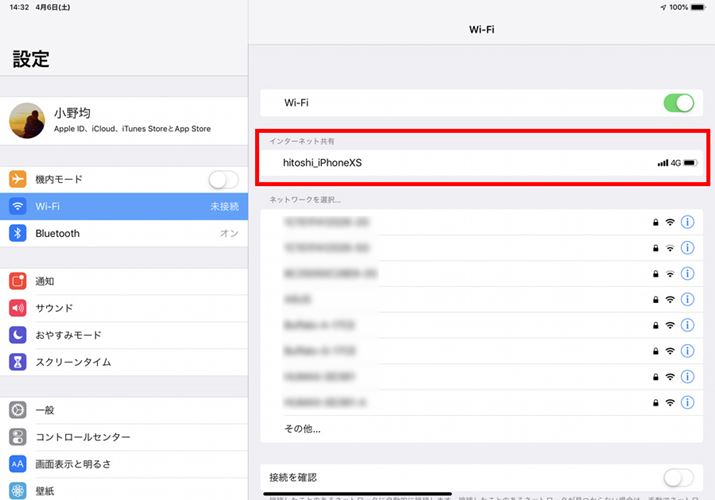Tap the スクリーンタイム hourglass icon

coord(18,362)
